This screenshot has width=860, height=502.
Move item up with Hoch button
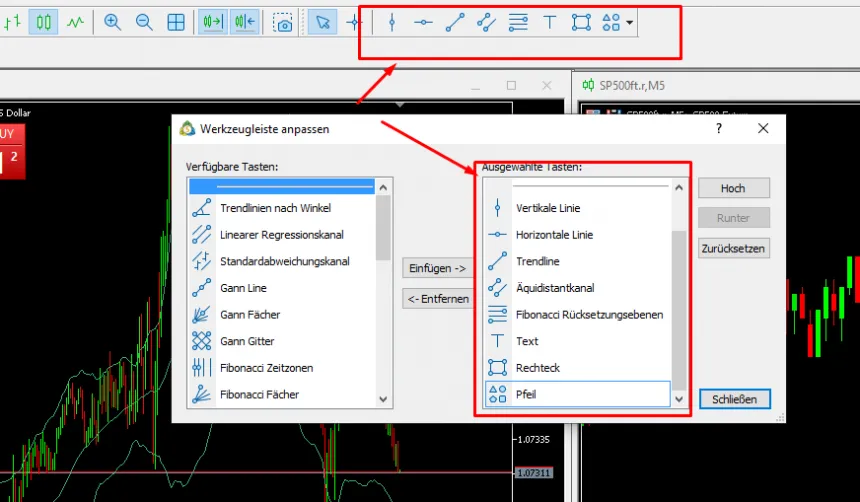(734, 188)
